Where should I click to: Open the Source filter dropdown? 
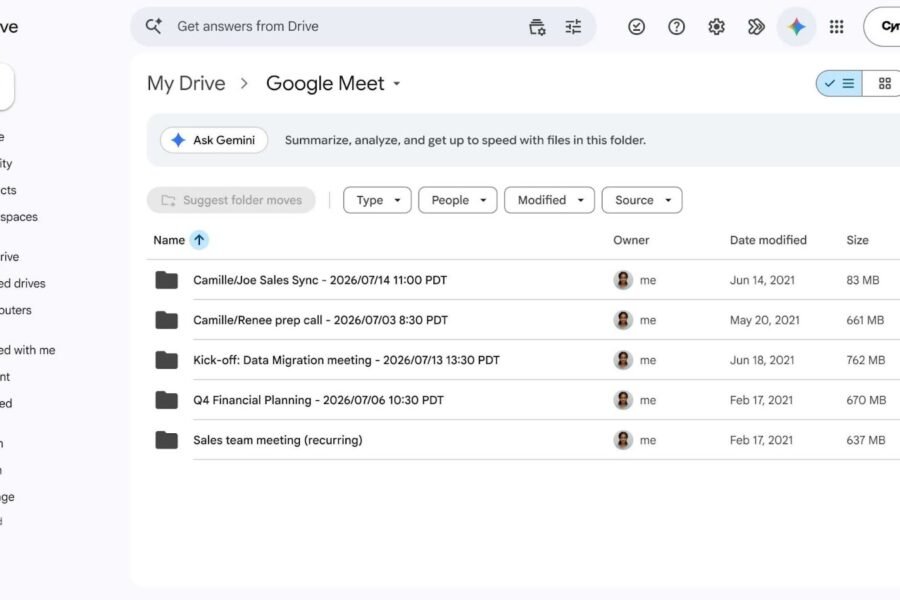(x=642, y=200)
